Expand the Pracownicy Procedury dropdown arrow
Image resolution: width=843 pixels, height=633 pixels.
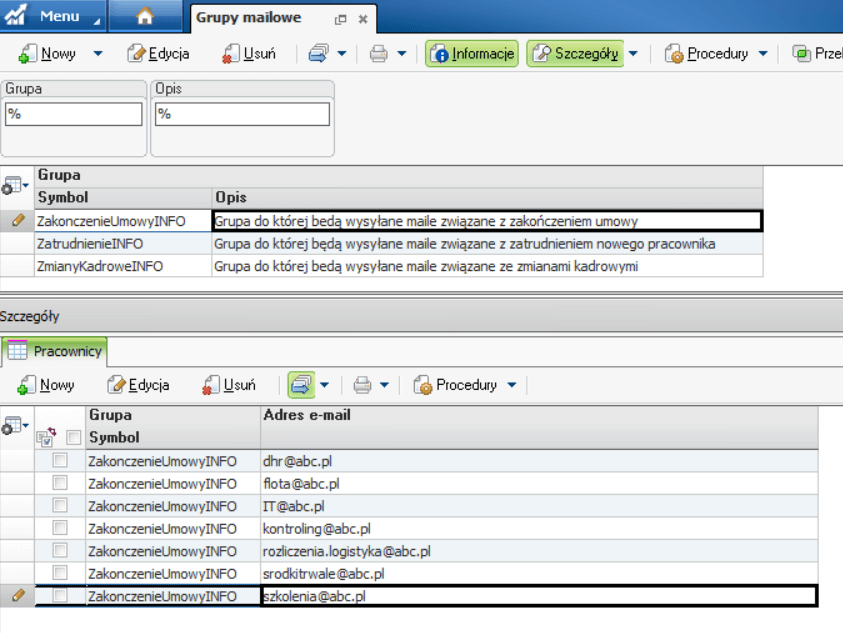coord(512,385)
